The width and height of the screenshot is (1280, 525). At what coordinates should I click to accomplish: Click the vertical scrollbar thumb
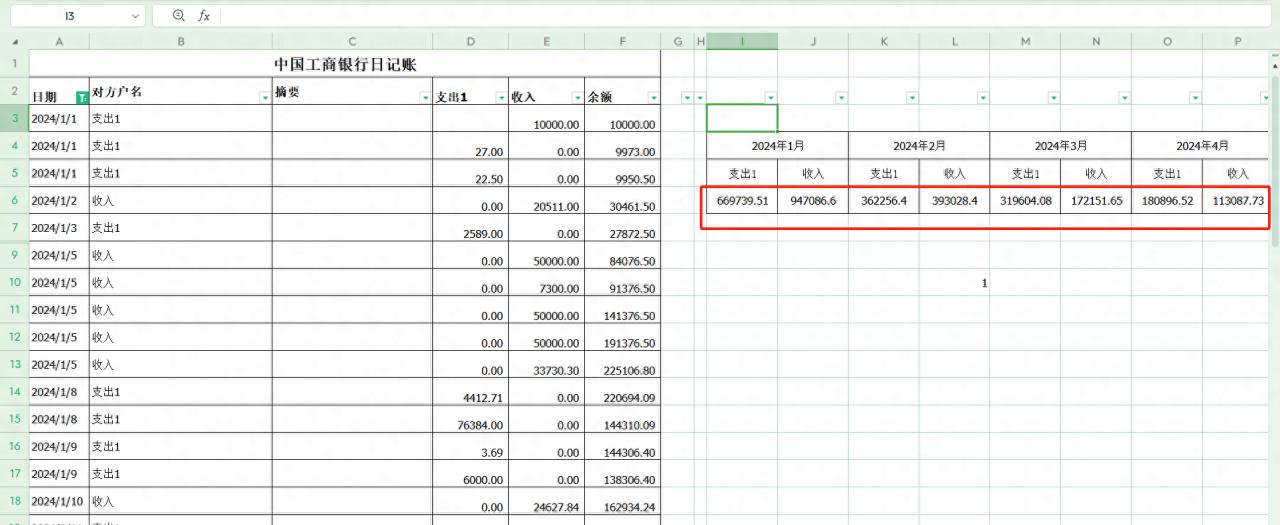pos(1274,160)
